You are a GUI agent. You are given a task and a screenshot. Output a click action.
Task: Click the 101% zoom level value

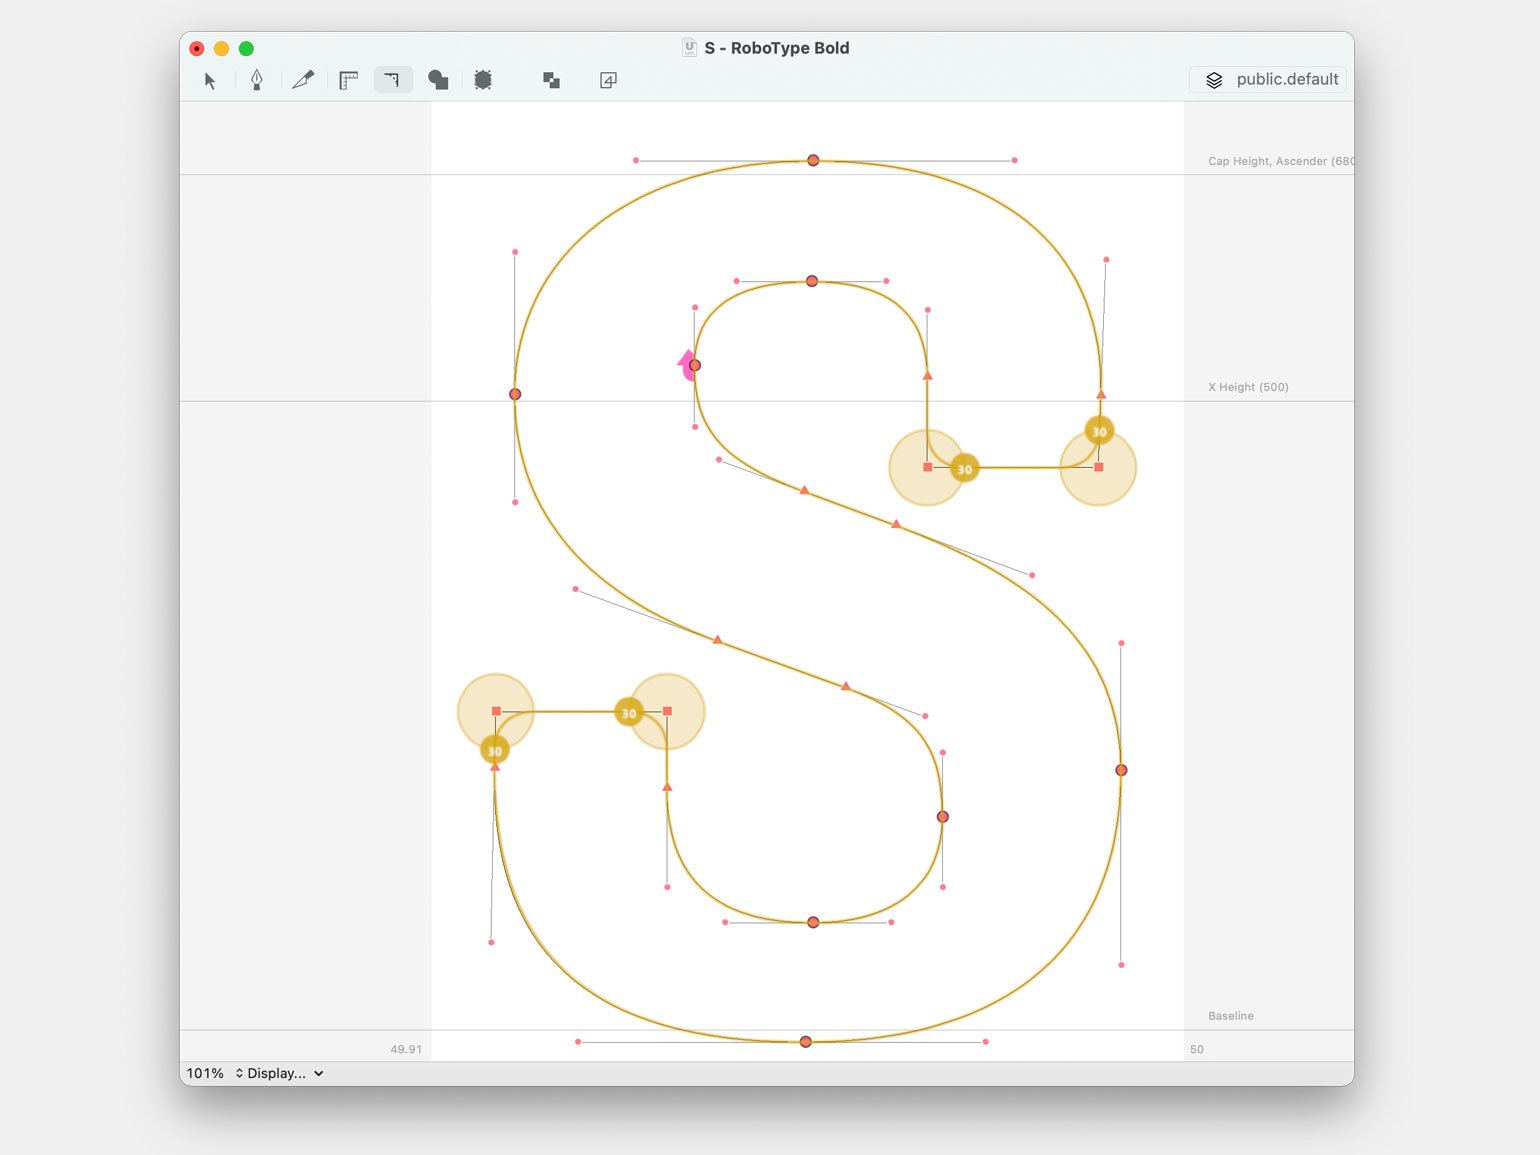[205, 1073]
